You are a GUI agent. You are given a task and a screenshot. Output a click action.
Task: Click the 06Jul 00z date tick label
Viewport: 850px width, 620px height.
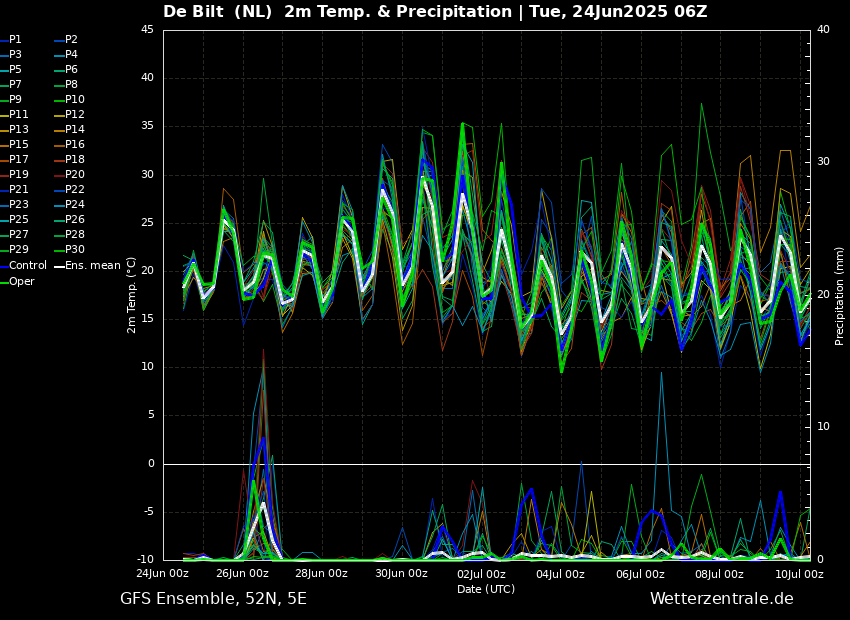tap(640, 574)
